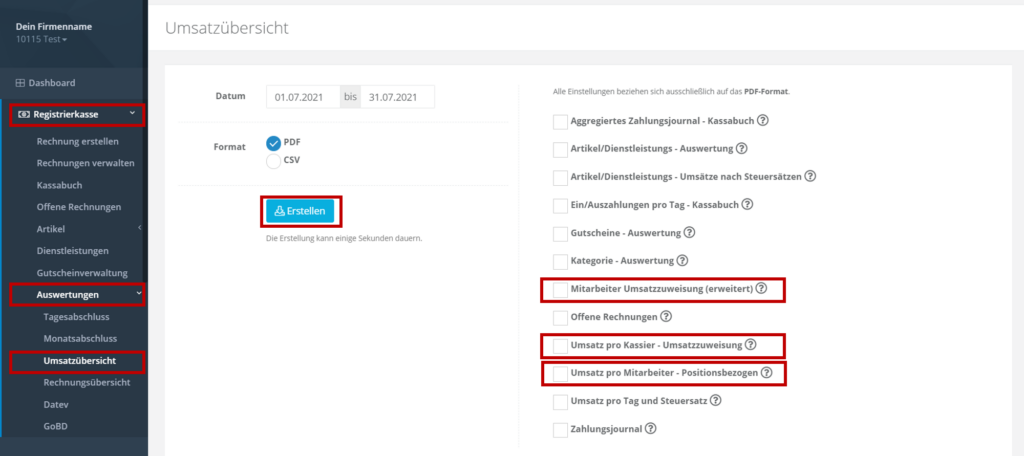Viewport: 1024px width, 456px height.
Task: Open help for Umsatz pro Tag und Steuersatz
Action: (715, 400)
